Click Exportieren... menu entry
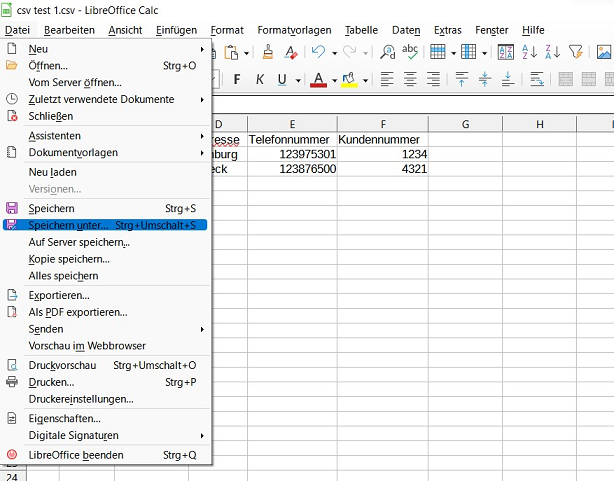Image resolution: width=614 pixels, height=481 pixels. 105,295
